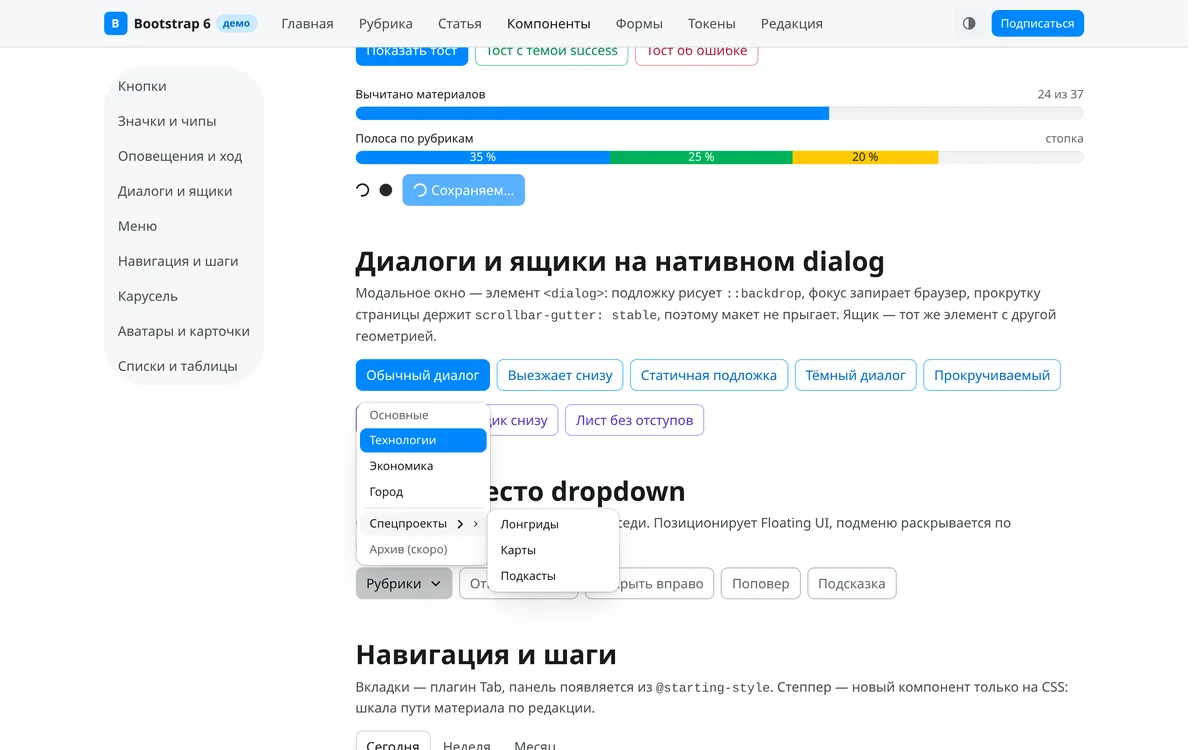Viewport: 1200px width, 750px height.
Task: Jump to Значки и чипы section
Action: pos(184,121)
